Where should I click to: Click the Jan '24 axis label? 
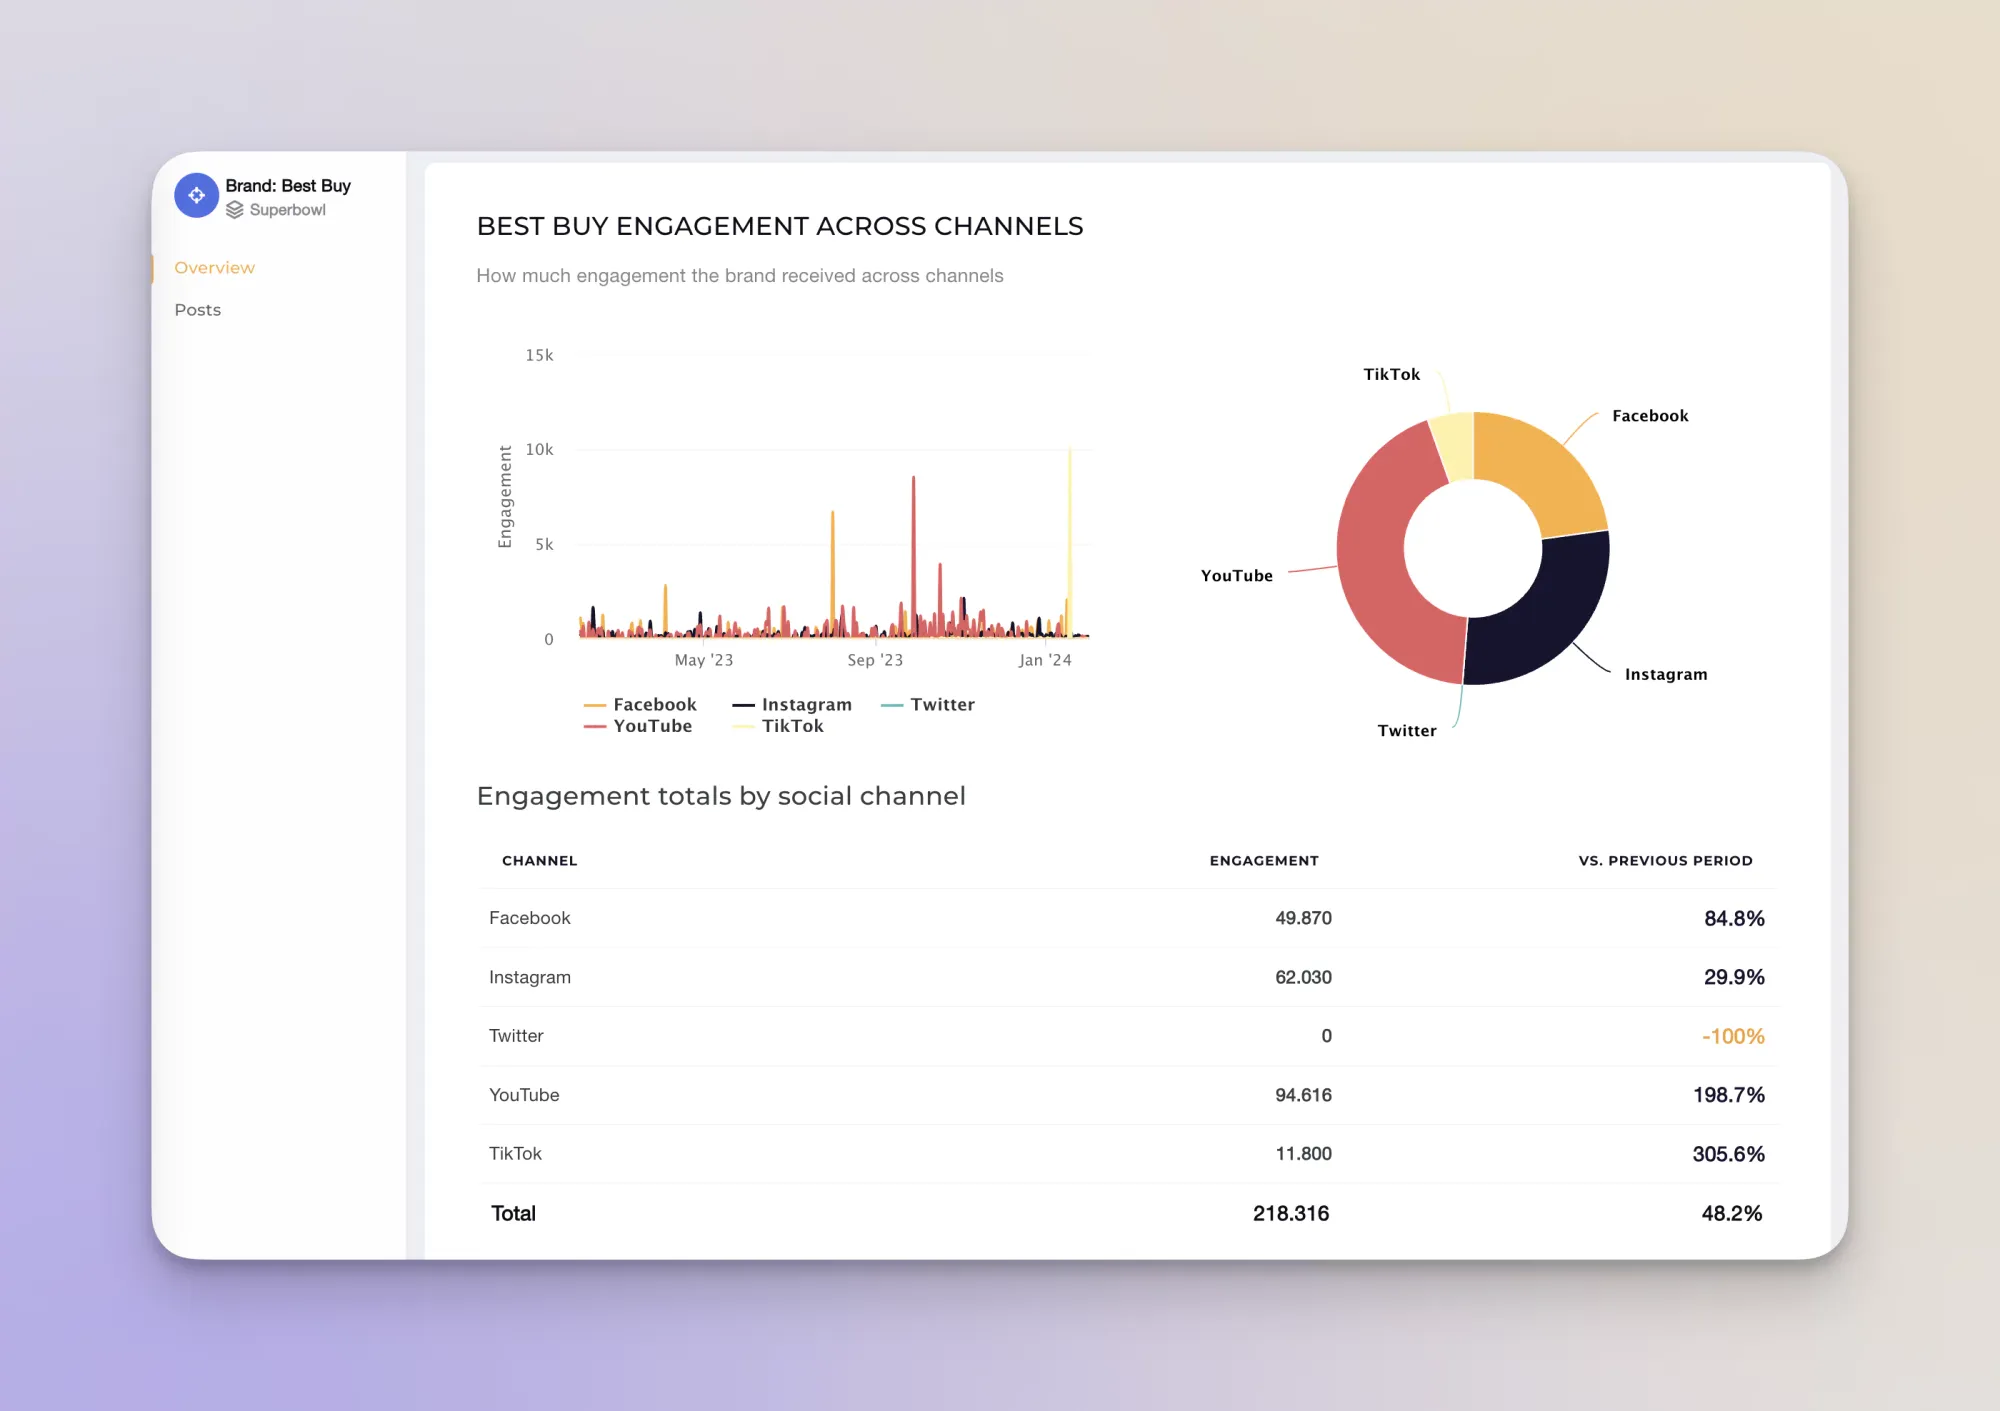point(1045,660)
